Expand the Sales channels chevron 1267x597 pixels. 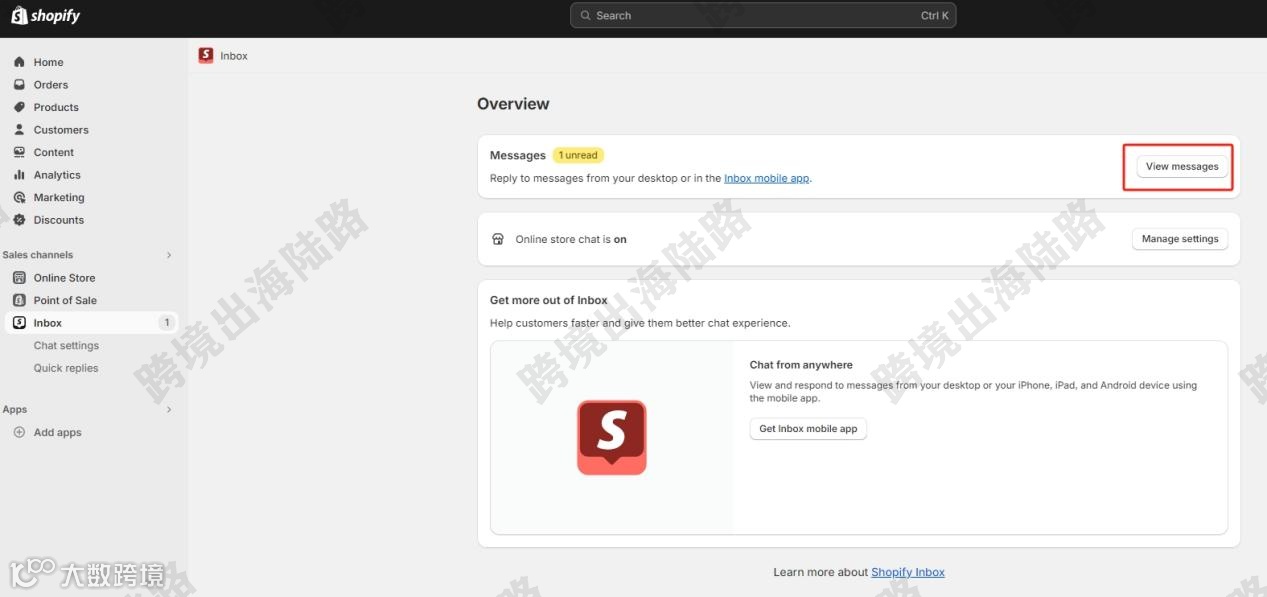point(168,255)
